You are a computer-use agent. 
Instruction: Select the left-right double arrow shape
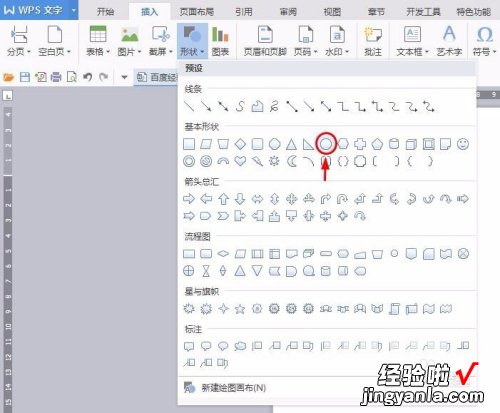[257, 199]
